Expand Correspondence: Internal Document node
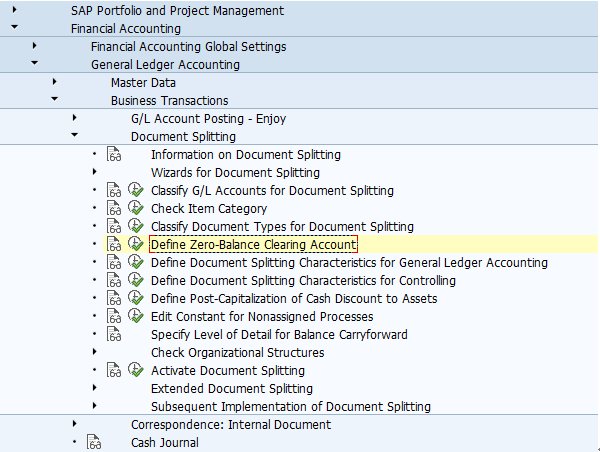Image resolution: width=600 pixels, height=452 pixels. 74,423
